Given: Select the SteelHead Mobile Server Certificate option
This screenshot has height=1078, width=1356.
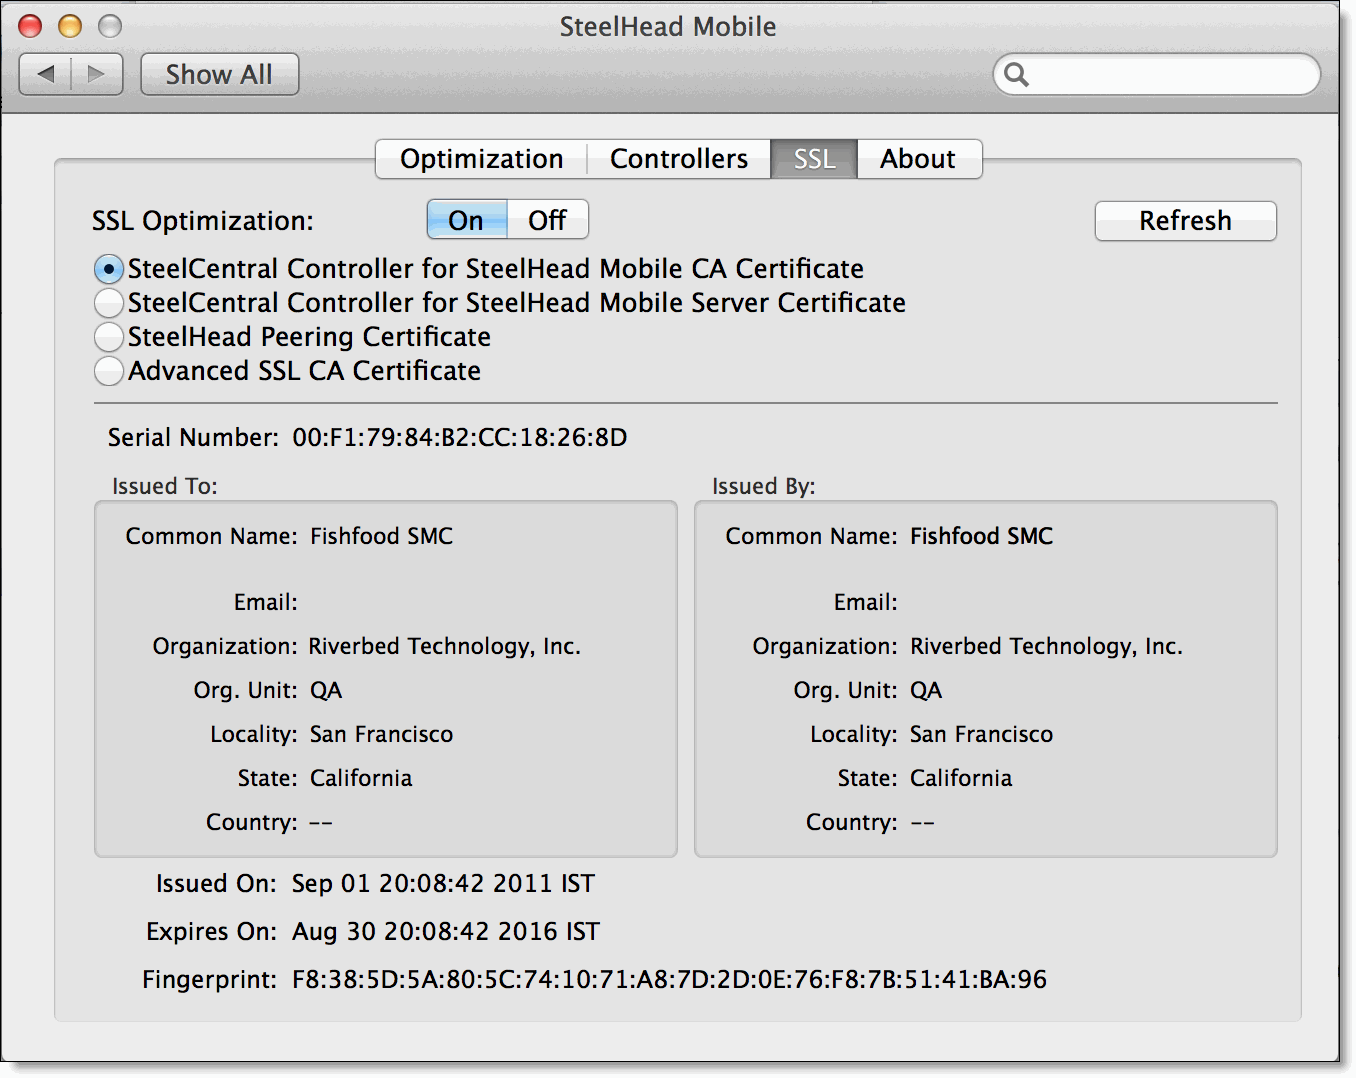Looking at the screenshot, I should [109, 303].
